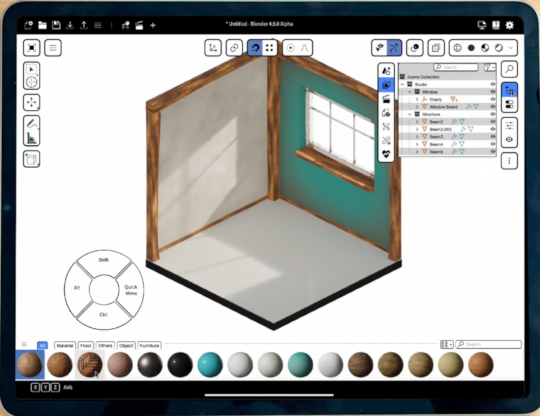Hide the Window collection via eye icon
Viewport: 540px width, 416px height.
point(492,92)
